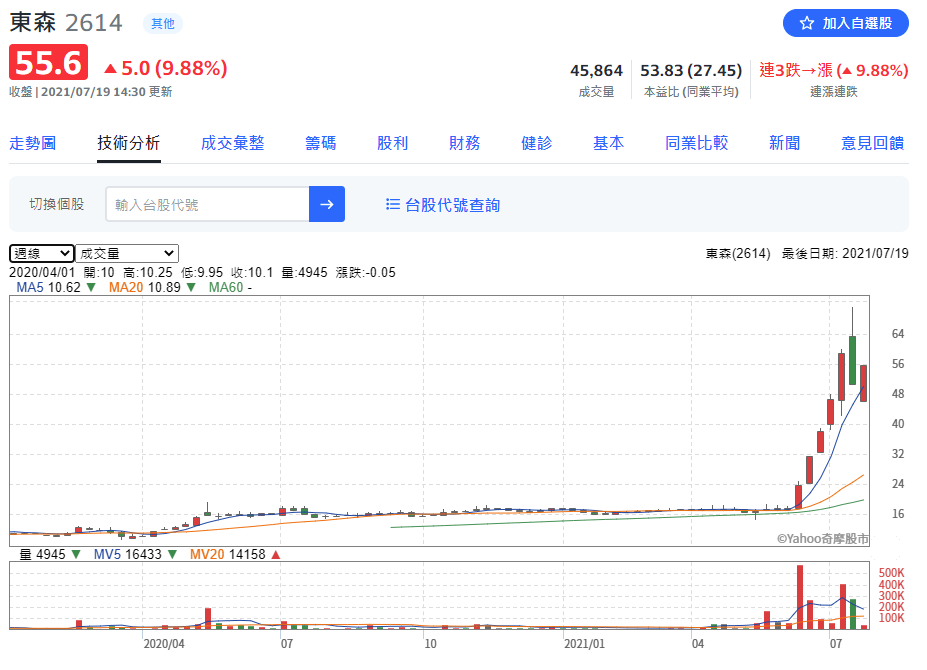Switch to the 同業比較 tab
Screen dimensions: 927x670
point(696,143)
